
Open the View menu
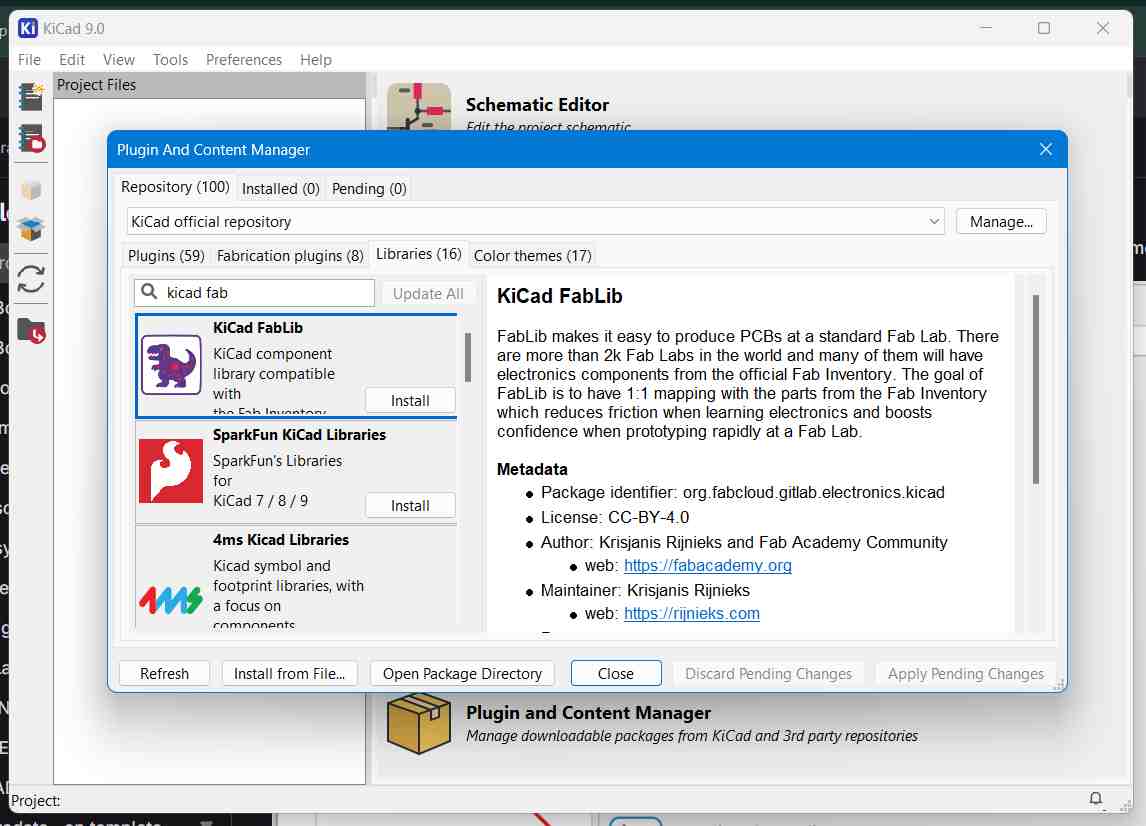click(x=118, y=59)
